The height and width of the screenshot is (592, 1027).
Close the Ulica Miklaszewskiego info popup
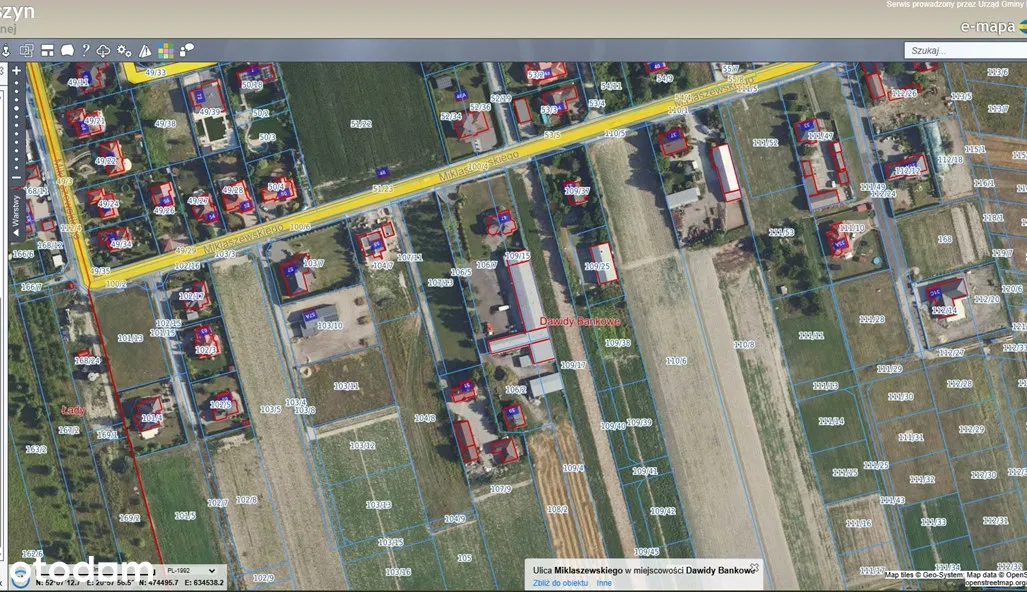(x=754, y=567)
